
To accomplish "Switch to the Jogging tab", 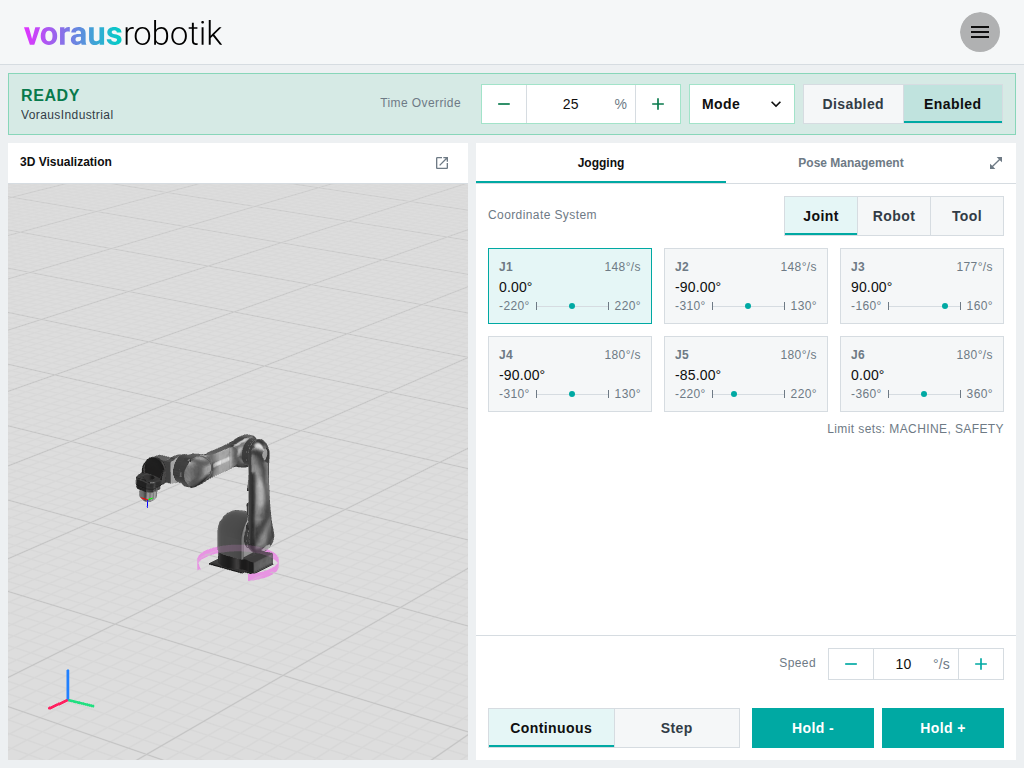I will [601, 163].
